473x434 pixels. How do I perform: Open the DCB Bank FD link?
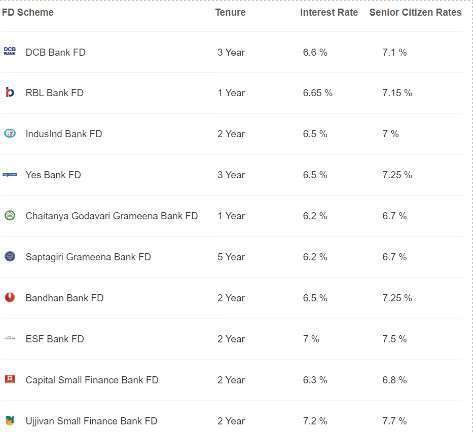tap(55, 52)
